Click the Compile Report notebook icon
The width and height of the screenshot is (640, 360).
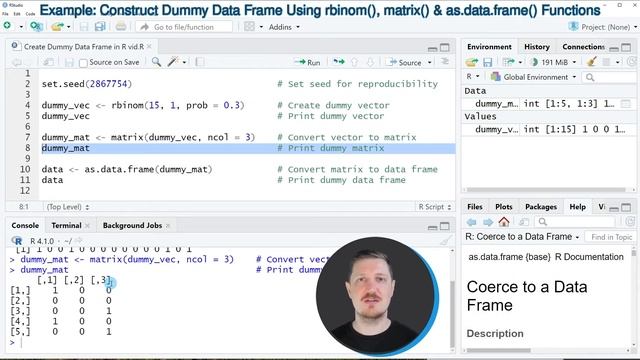pyautogui.click(x=200, y=62)
